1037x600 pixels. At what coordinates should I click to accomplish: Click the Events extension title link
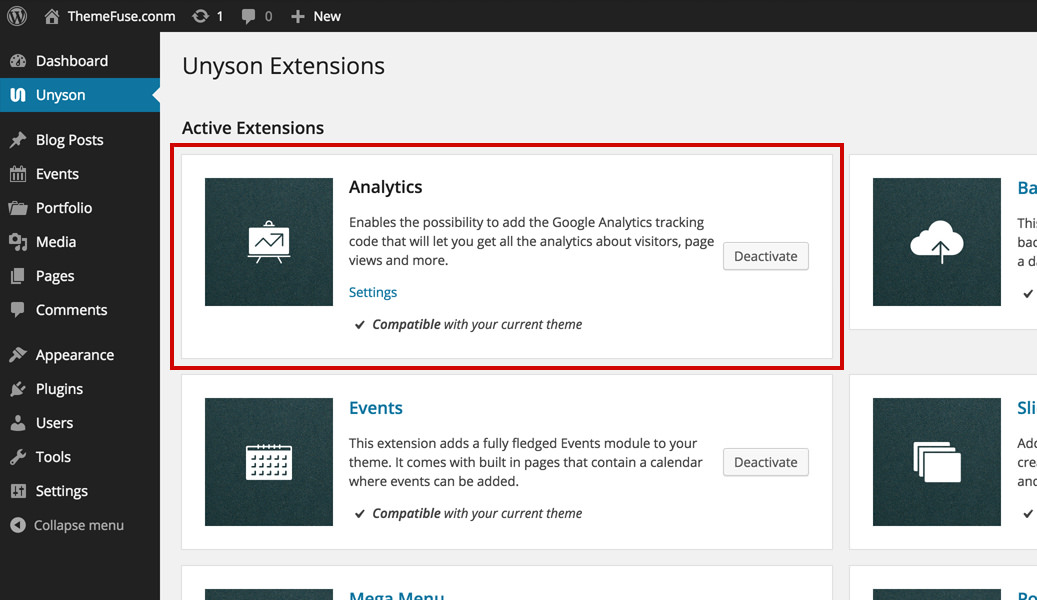[376, 407]
